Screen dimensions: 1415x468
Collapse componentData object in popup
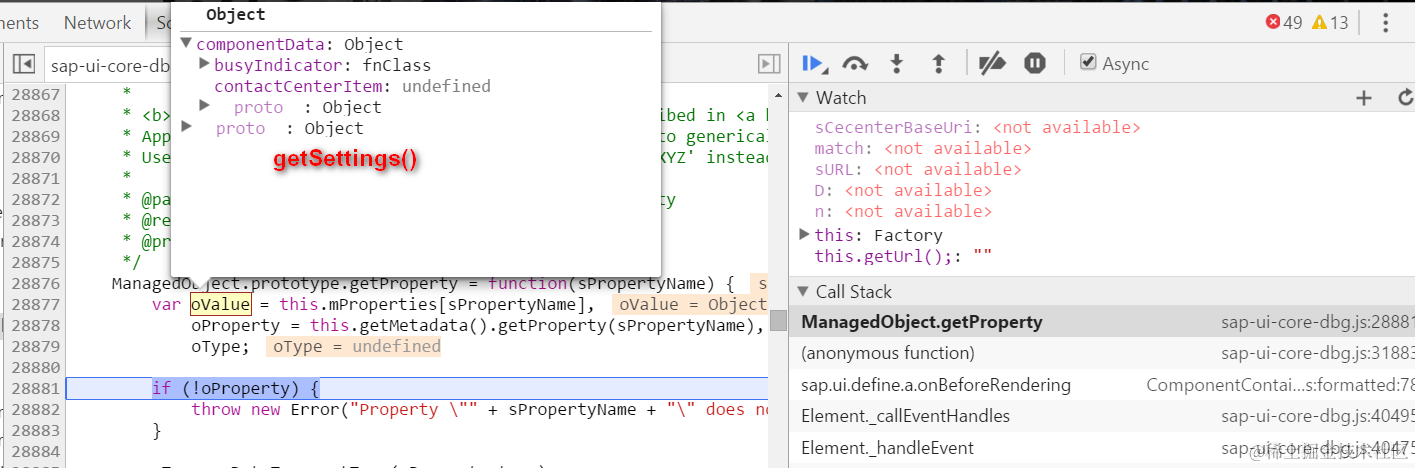pyautogui.click(x=187, y=44)
